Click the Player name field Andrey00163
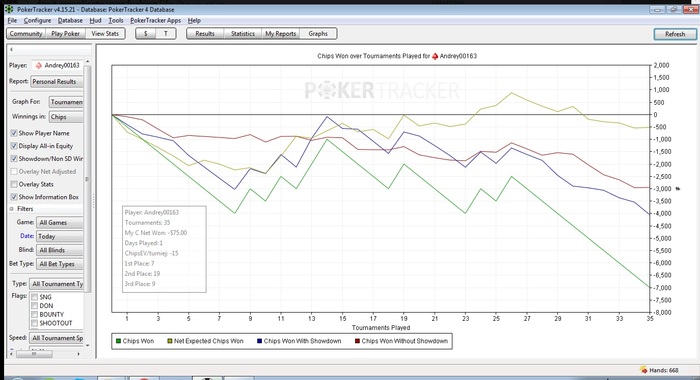700x380 pixels. point(58,65)
